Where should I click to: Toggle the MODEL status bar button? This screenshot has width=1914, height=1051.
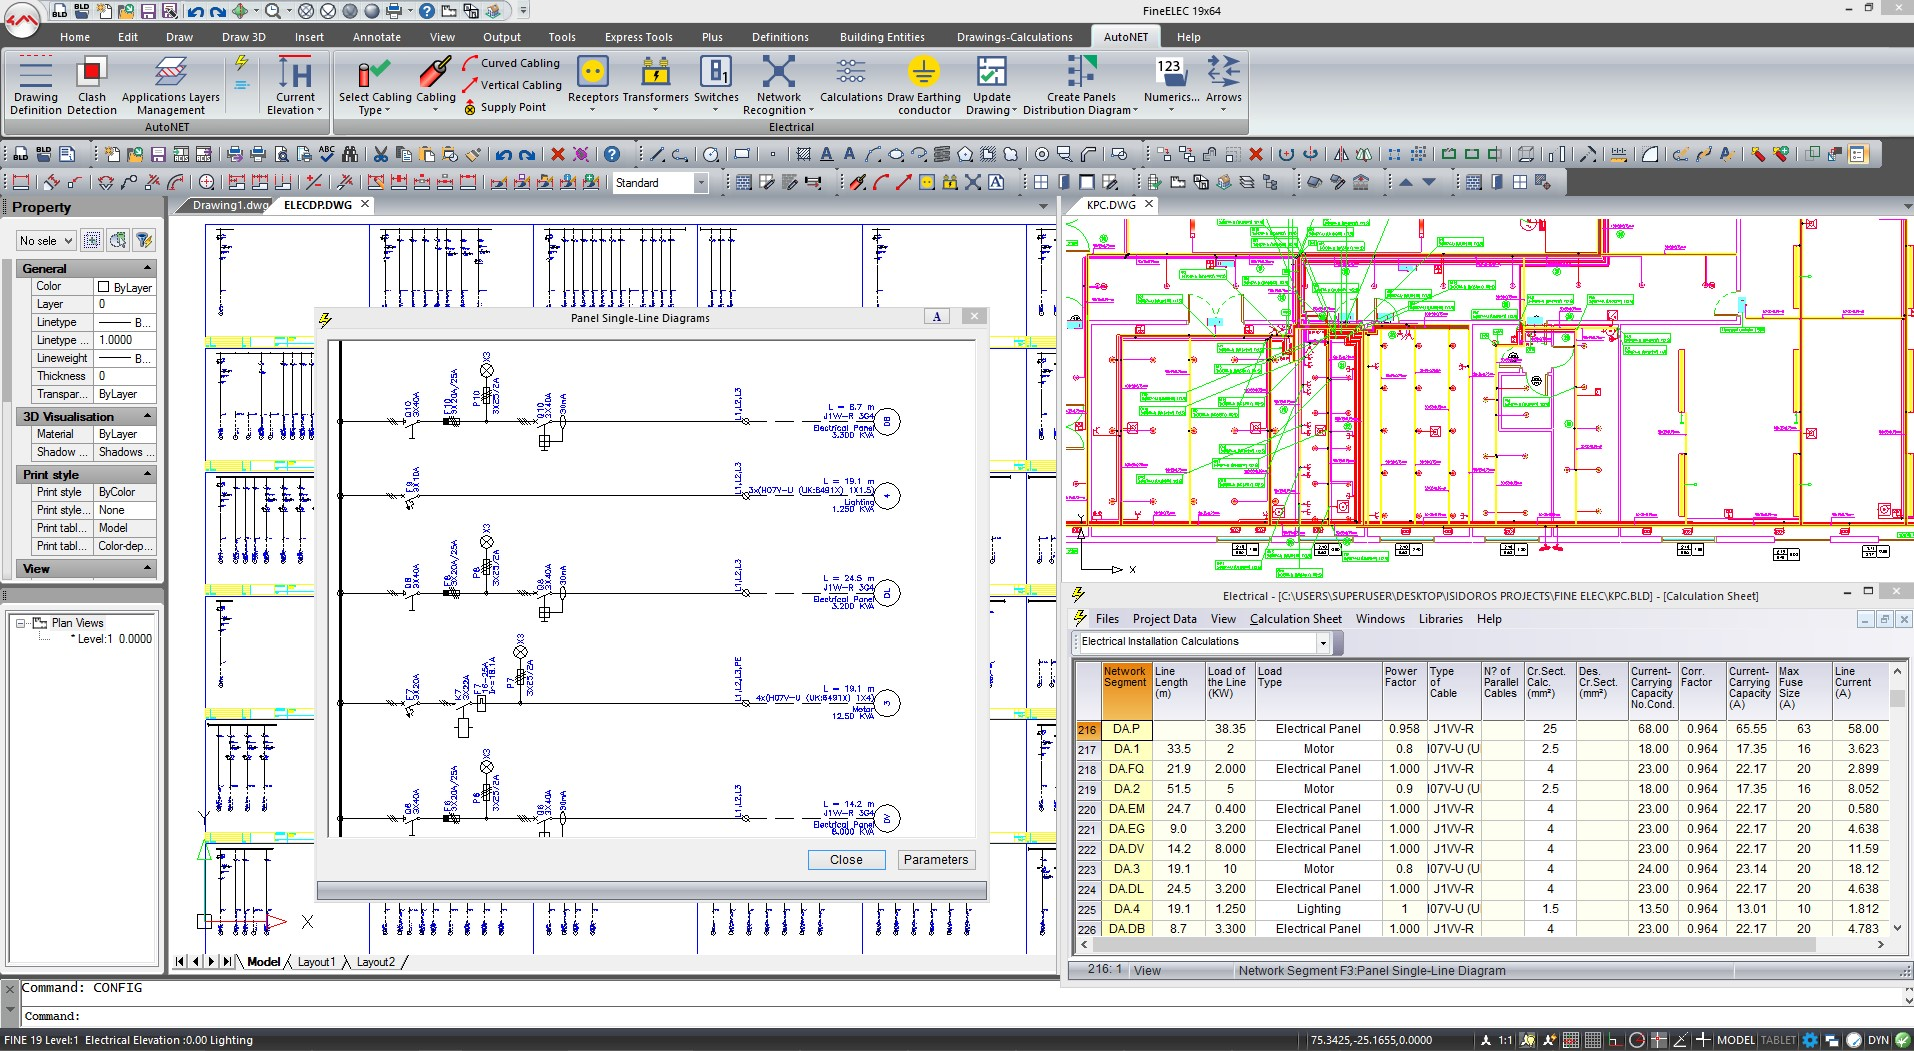point(1735,1040)
